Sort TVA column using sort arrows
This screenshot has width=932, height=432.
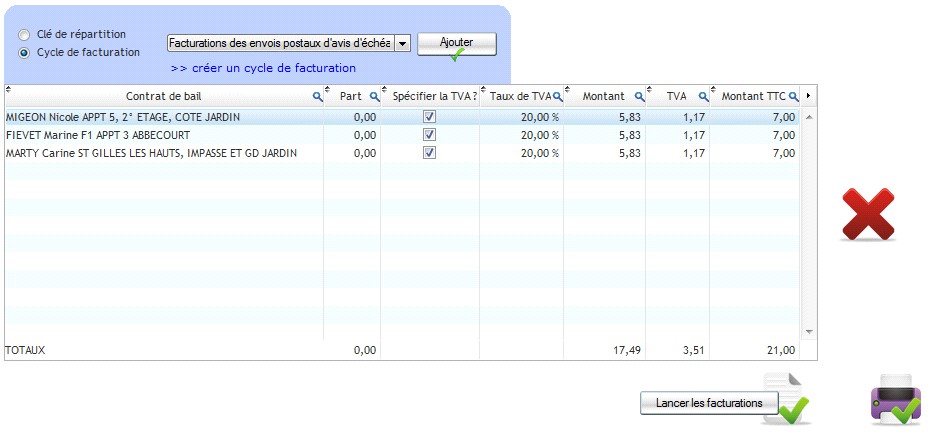pos(650,90)
